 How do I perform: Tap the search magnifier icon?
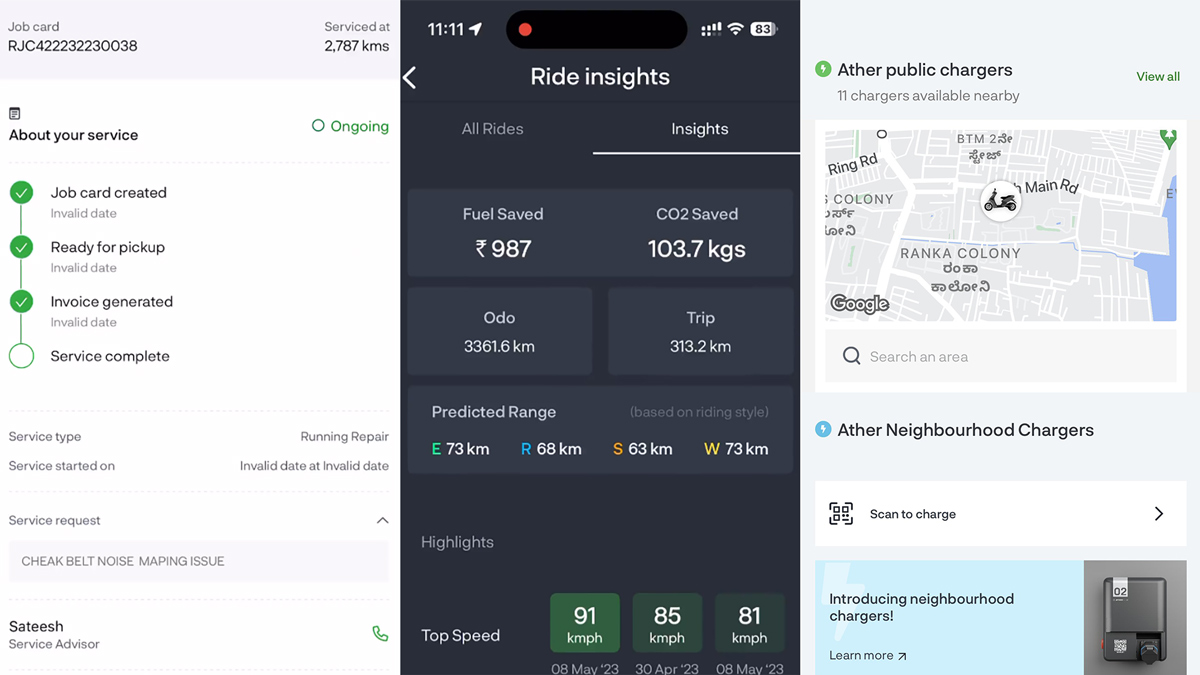[x=851, y=356]
